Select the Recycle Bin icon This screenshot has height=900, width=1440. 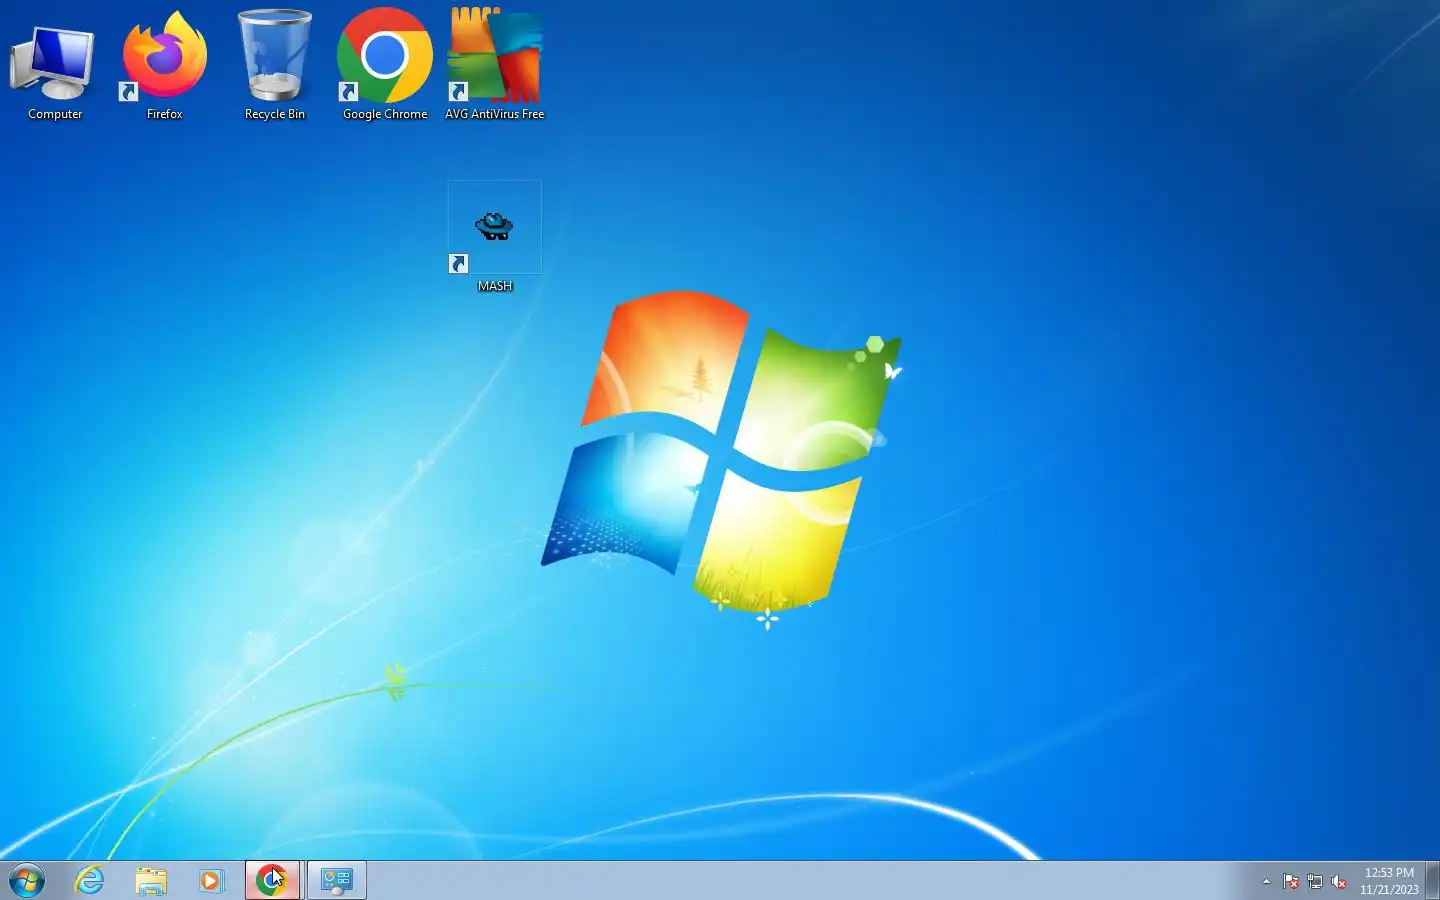(275, 64)
